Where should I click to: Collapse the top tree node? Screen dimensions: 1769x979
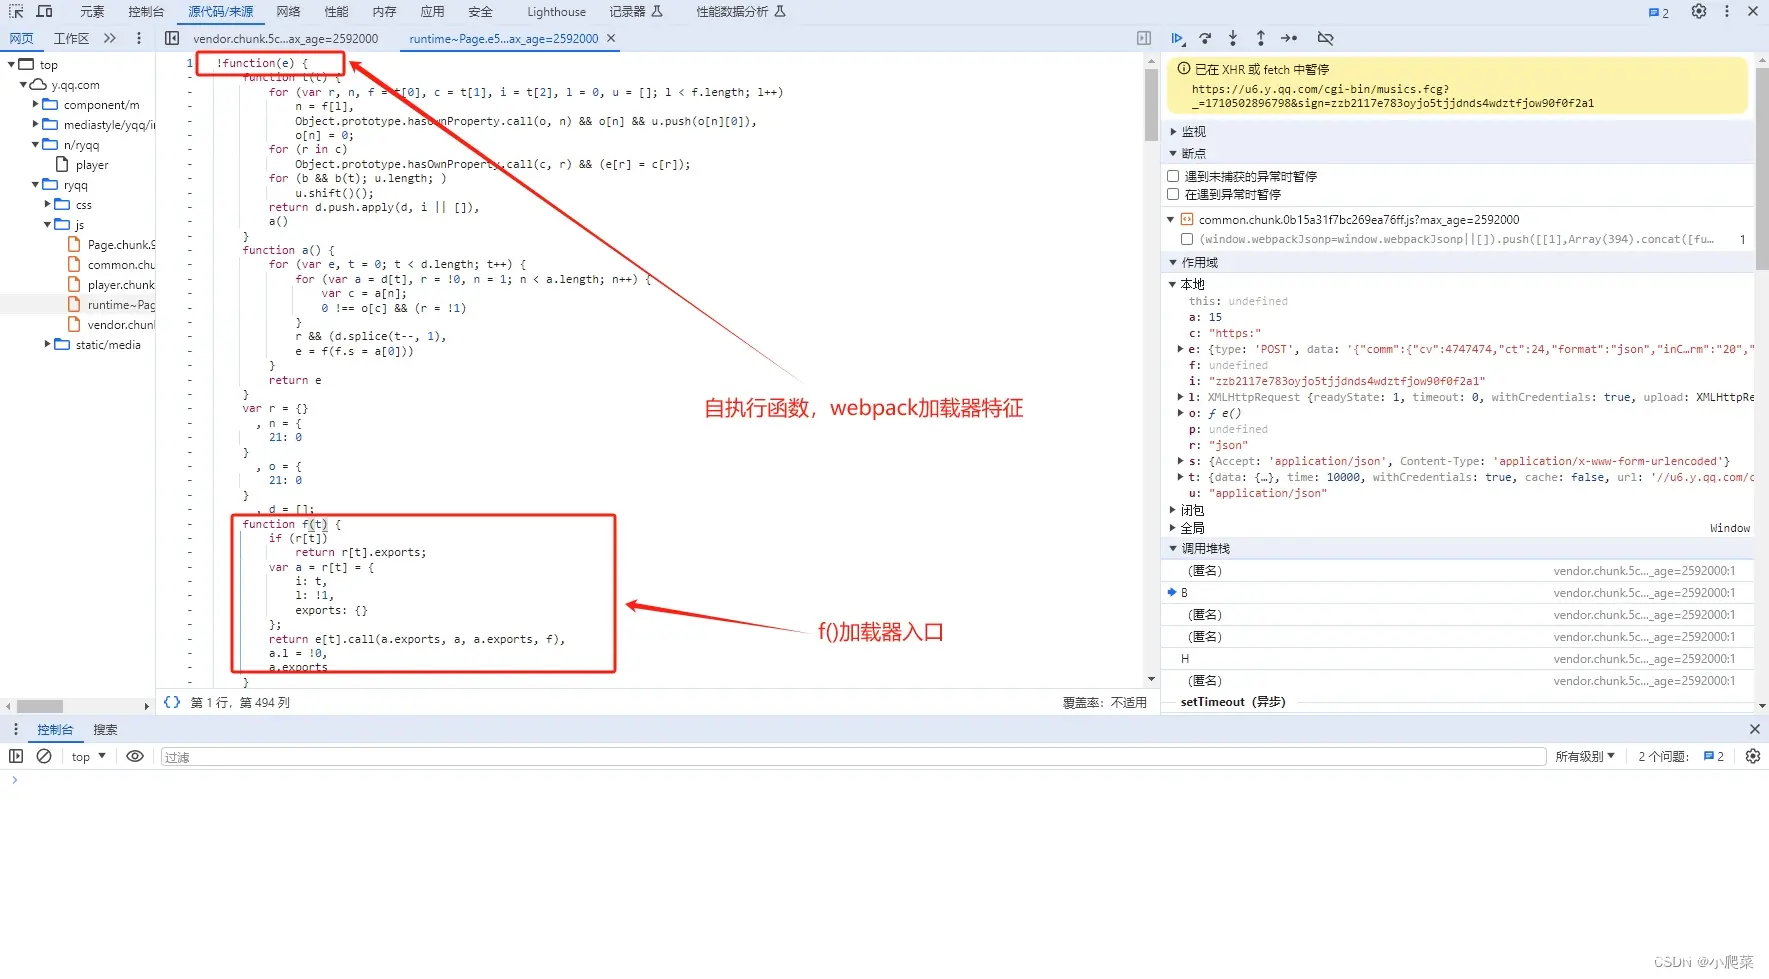(11, 64)
